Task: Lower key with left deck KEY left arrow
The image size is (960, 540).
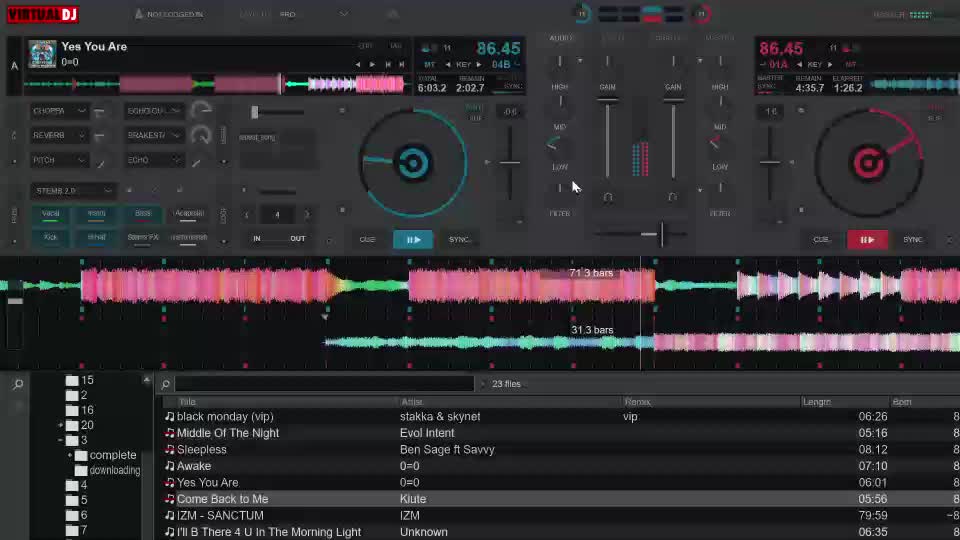Action: click(448, 64)
